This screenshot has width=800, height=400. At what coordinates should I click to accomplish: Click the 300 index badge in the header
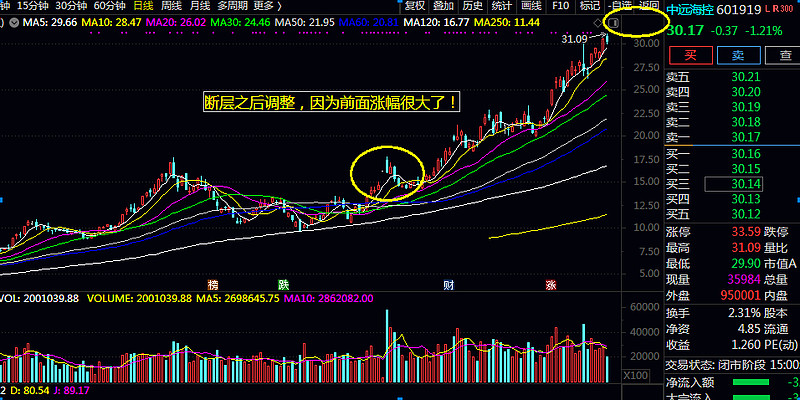pos(786,8)
